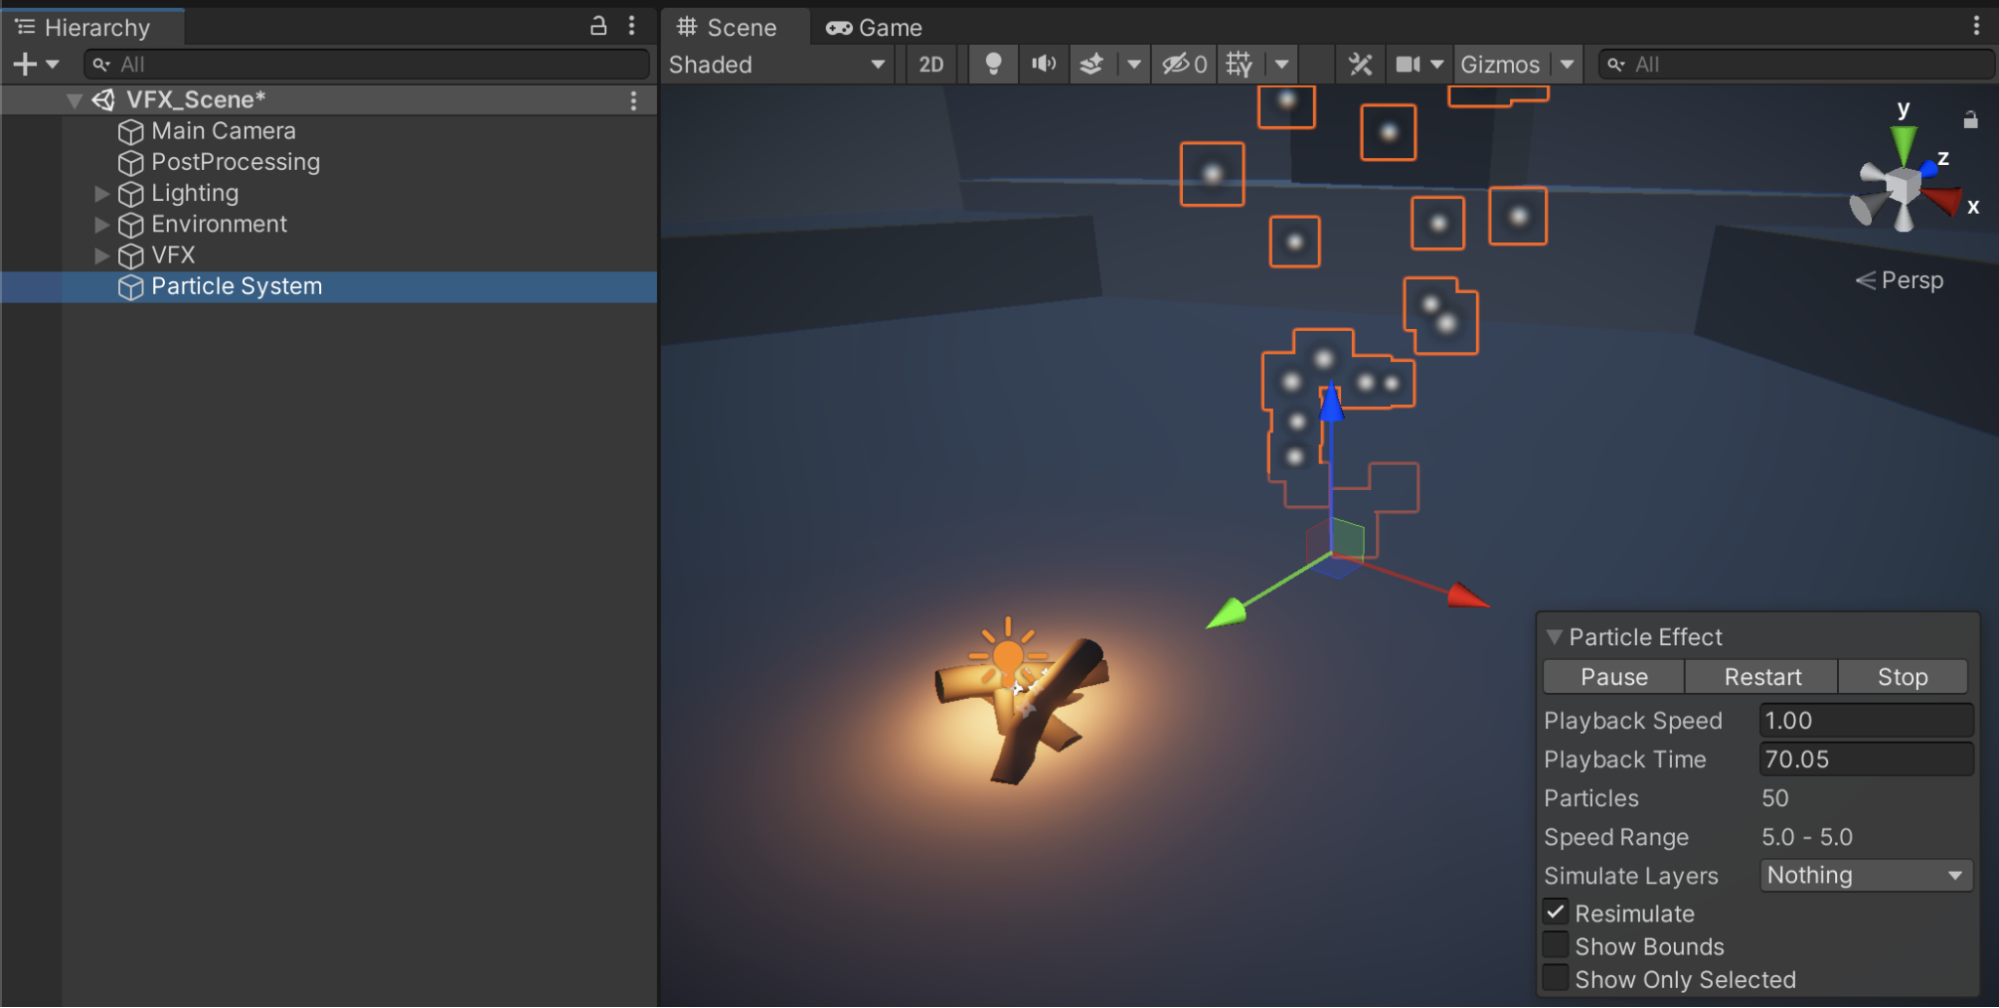Pause the particle effect playback
The width and height of the screenshot is (1999, 1008).
click(x=1613, y=677)
